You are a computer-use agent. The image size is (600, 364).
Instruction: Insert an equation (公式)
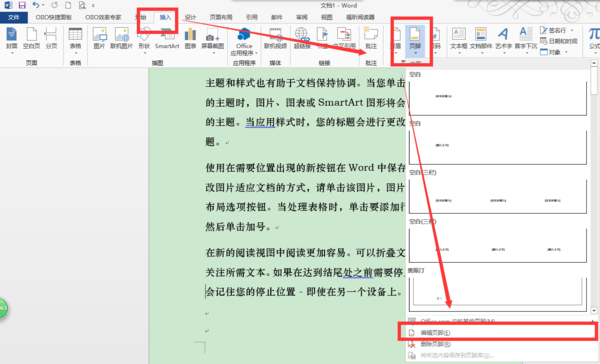click(x=594, y=40)
